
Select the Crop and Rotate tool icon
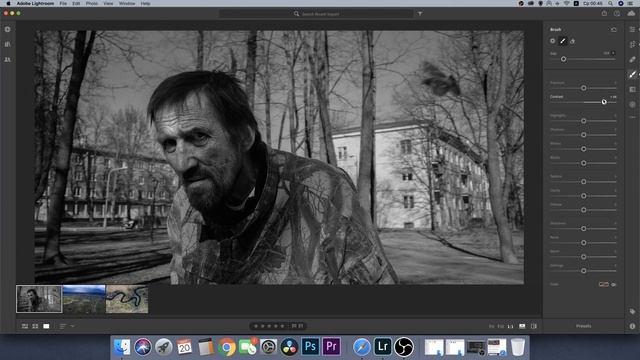click(633, 44)
